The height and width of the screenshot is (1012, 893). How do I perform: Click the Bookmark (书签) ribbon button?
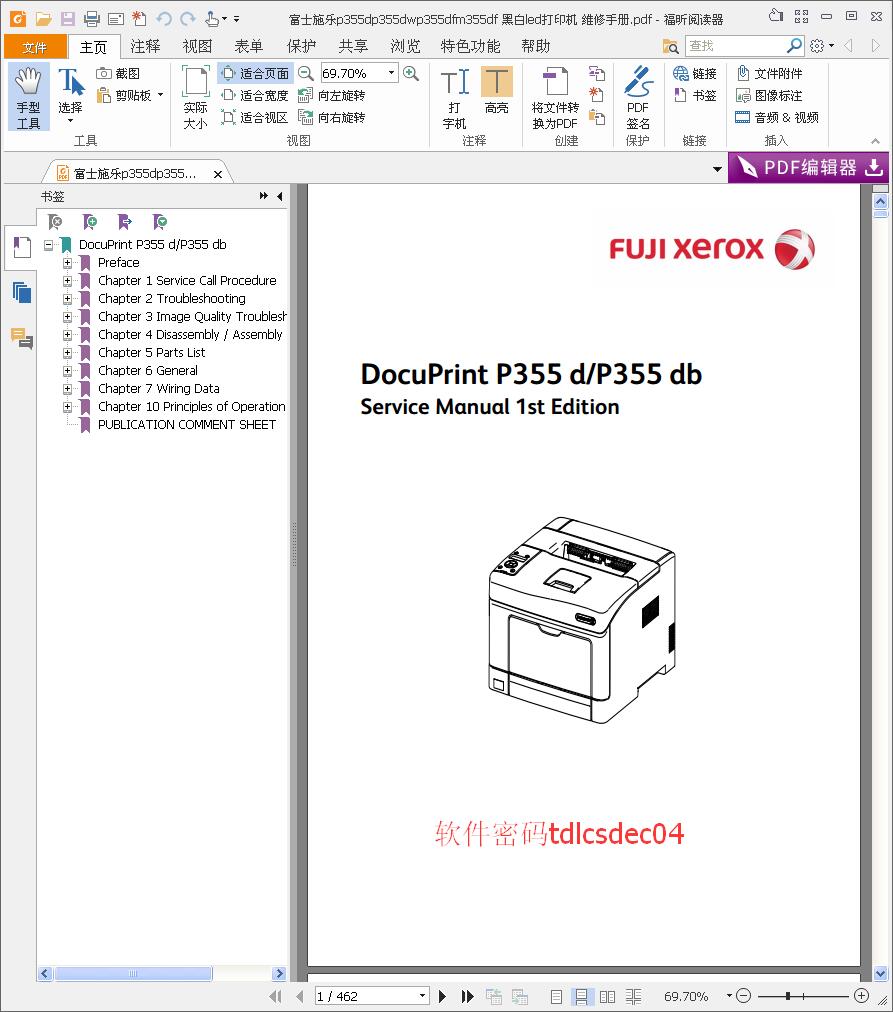[695, 96]
